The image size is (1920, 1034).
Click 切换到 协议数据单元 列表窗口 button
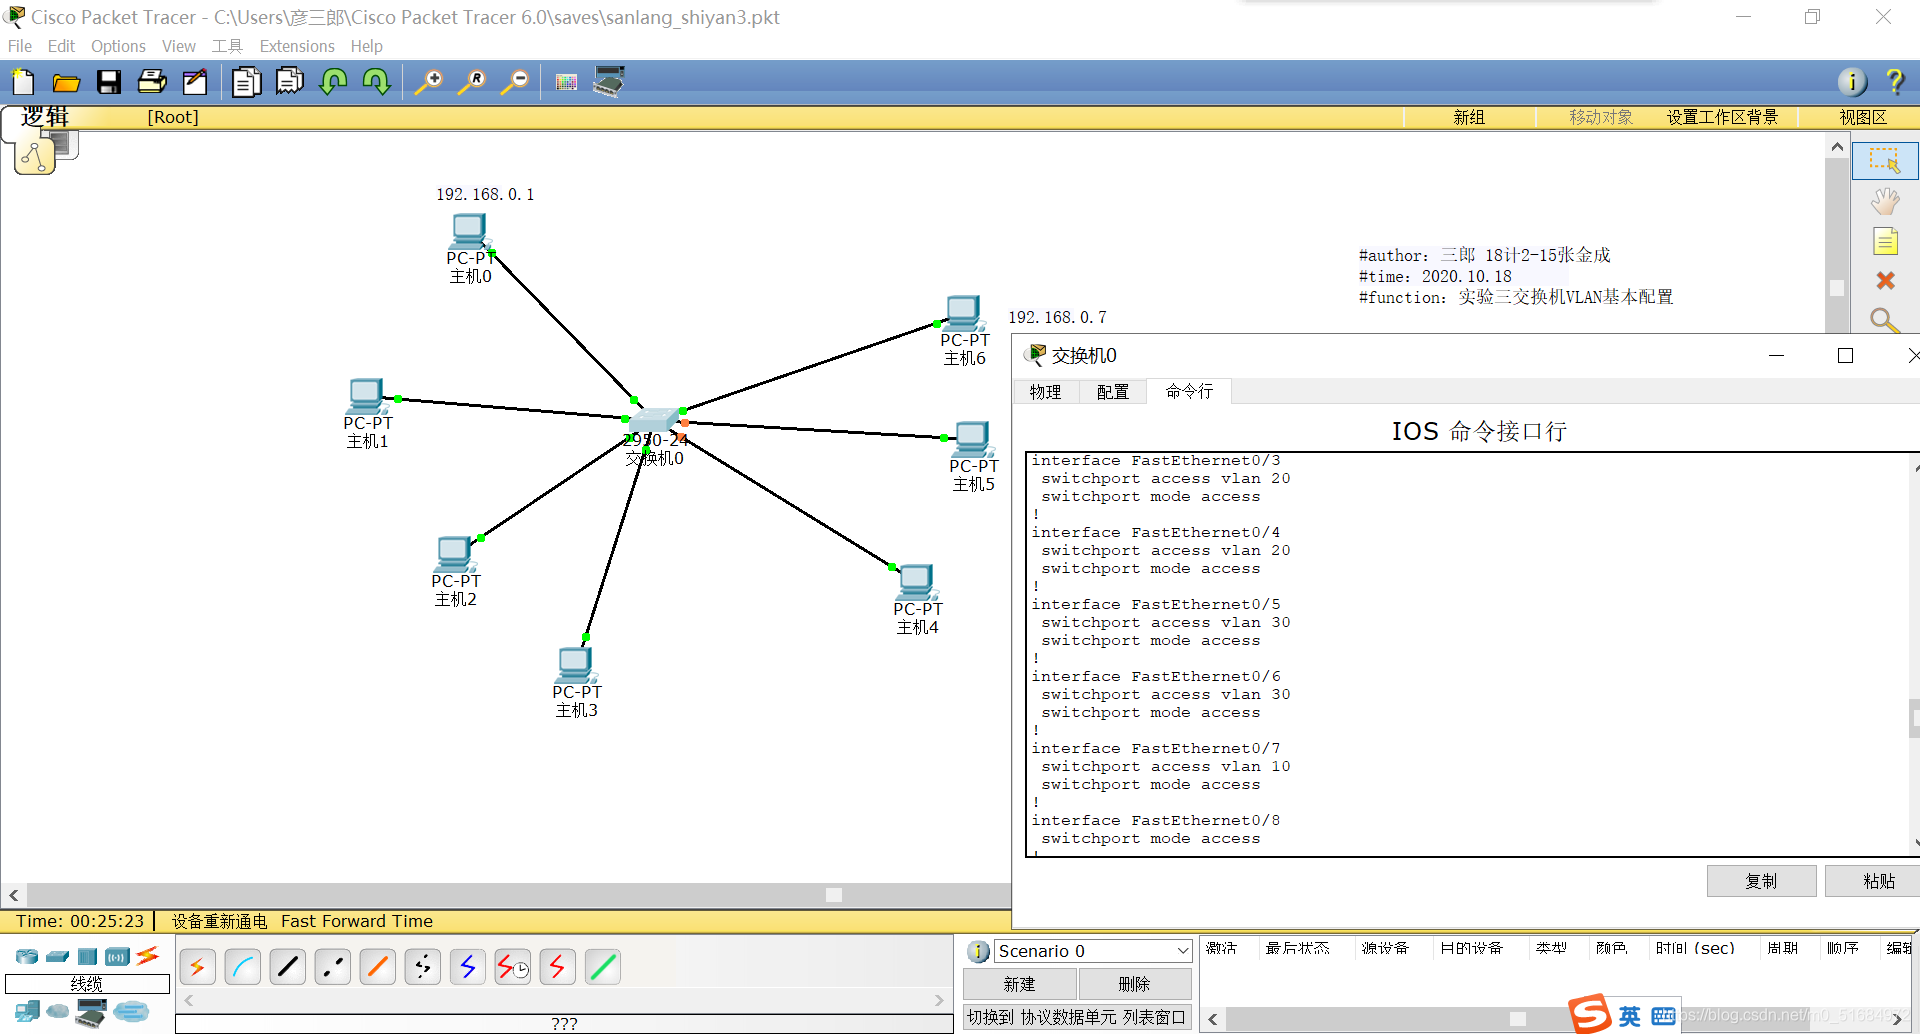[1077, 1017]
